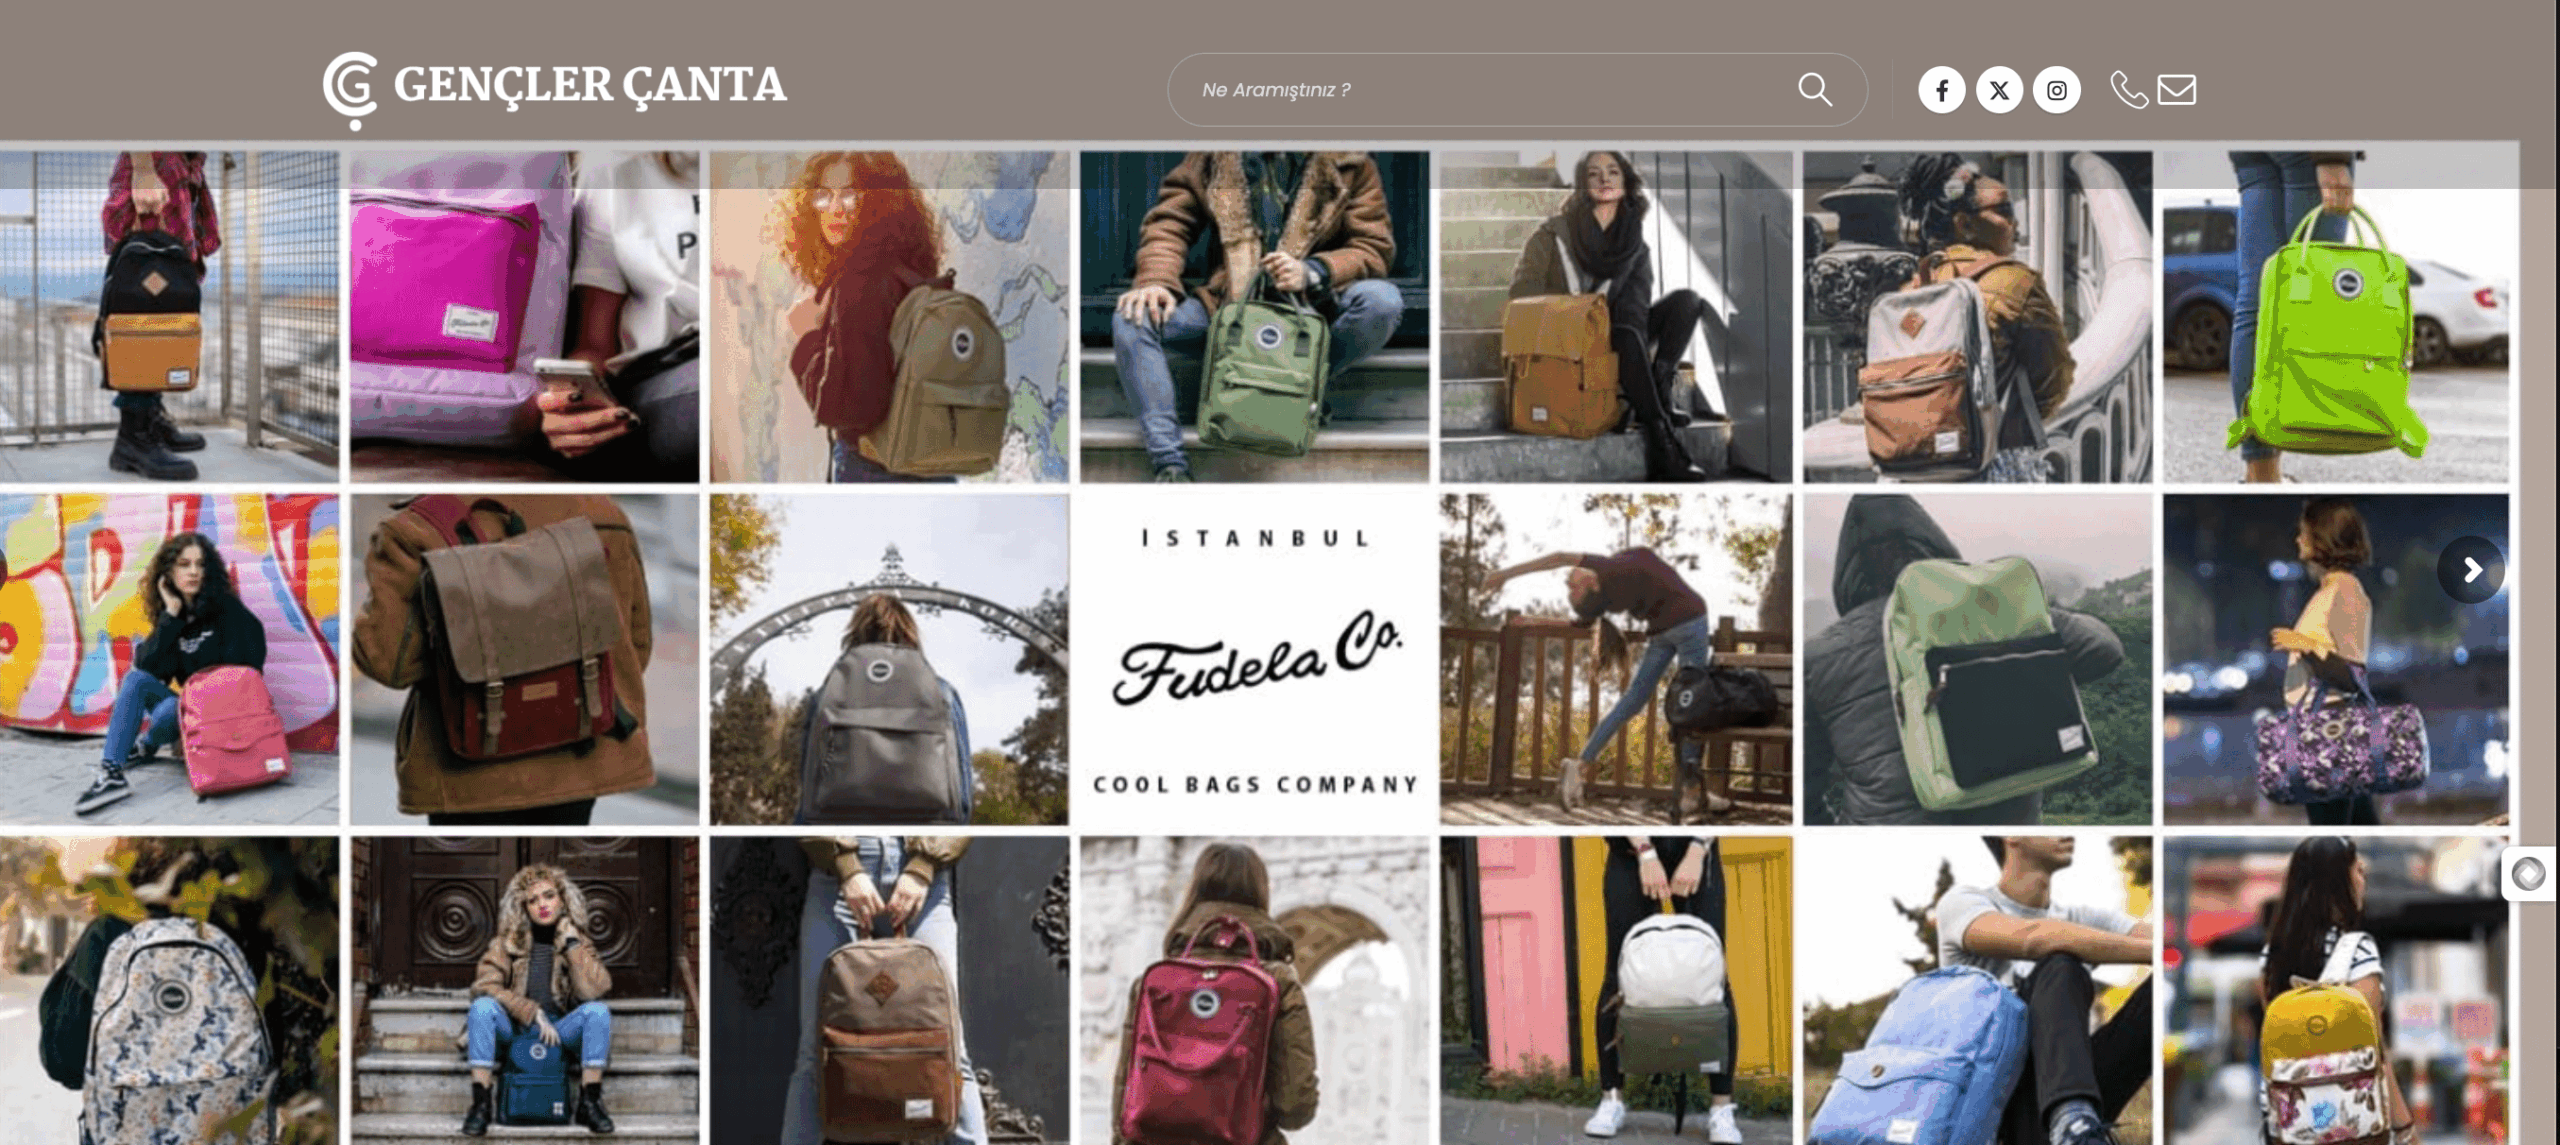2560x1145 pixels.
Task: Click the phone contact icon
Action: (2129, 90)
